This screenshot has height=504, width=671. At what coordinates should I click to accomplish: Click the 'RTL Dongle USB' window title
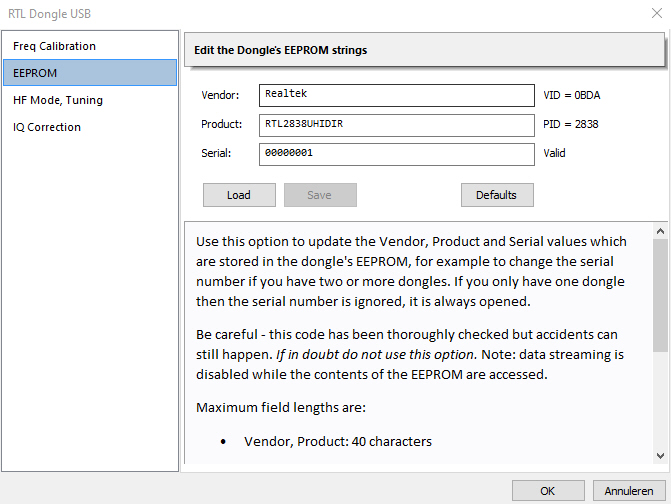click(x=50, y=14)
